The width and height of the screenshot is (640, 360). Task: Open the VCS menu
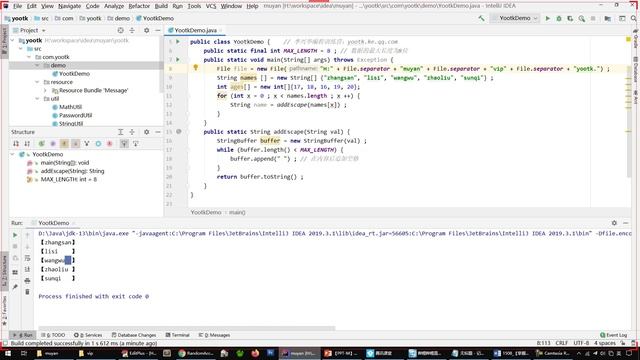click(211, 6)
